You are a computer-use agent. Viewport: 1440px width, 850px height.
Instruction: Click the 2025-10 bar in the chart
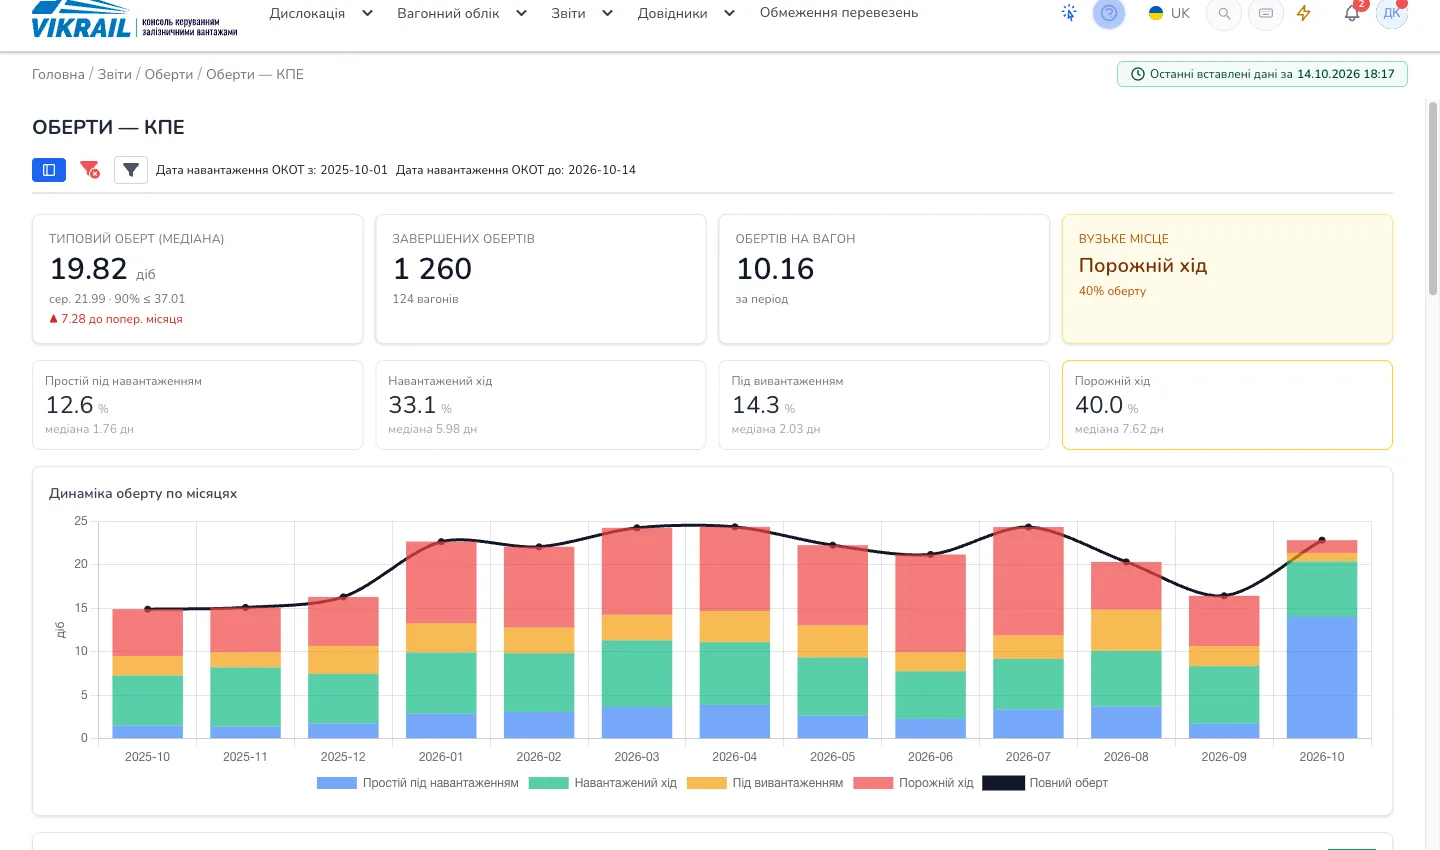(x=147, y=674)
